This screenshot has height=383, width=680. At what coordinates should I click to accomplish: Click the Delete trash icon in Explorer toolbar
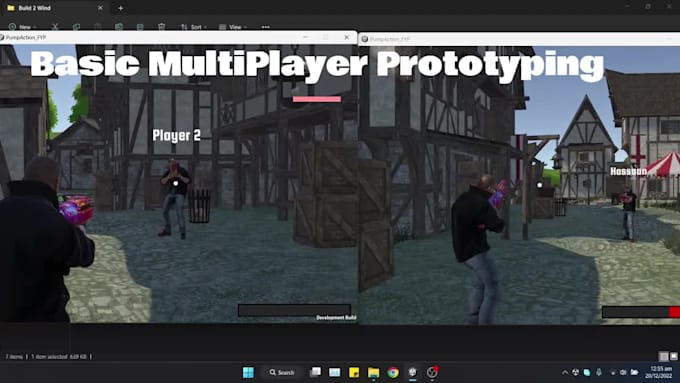[x=161, y=27]
